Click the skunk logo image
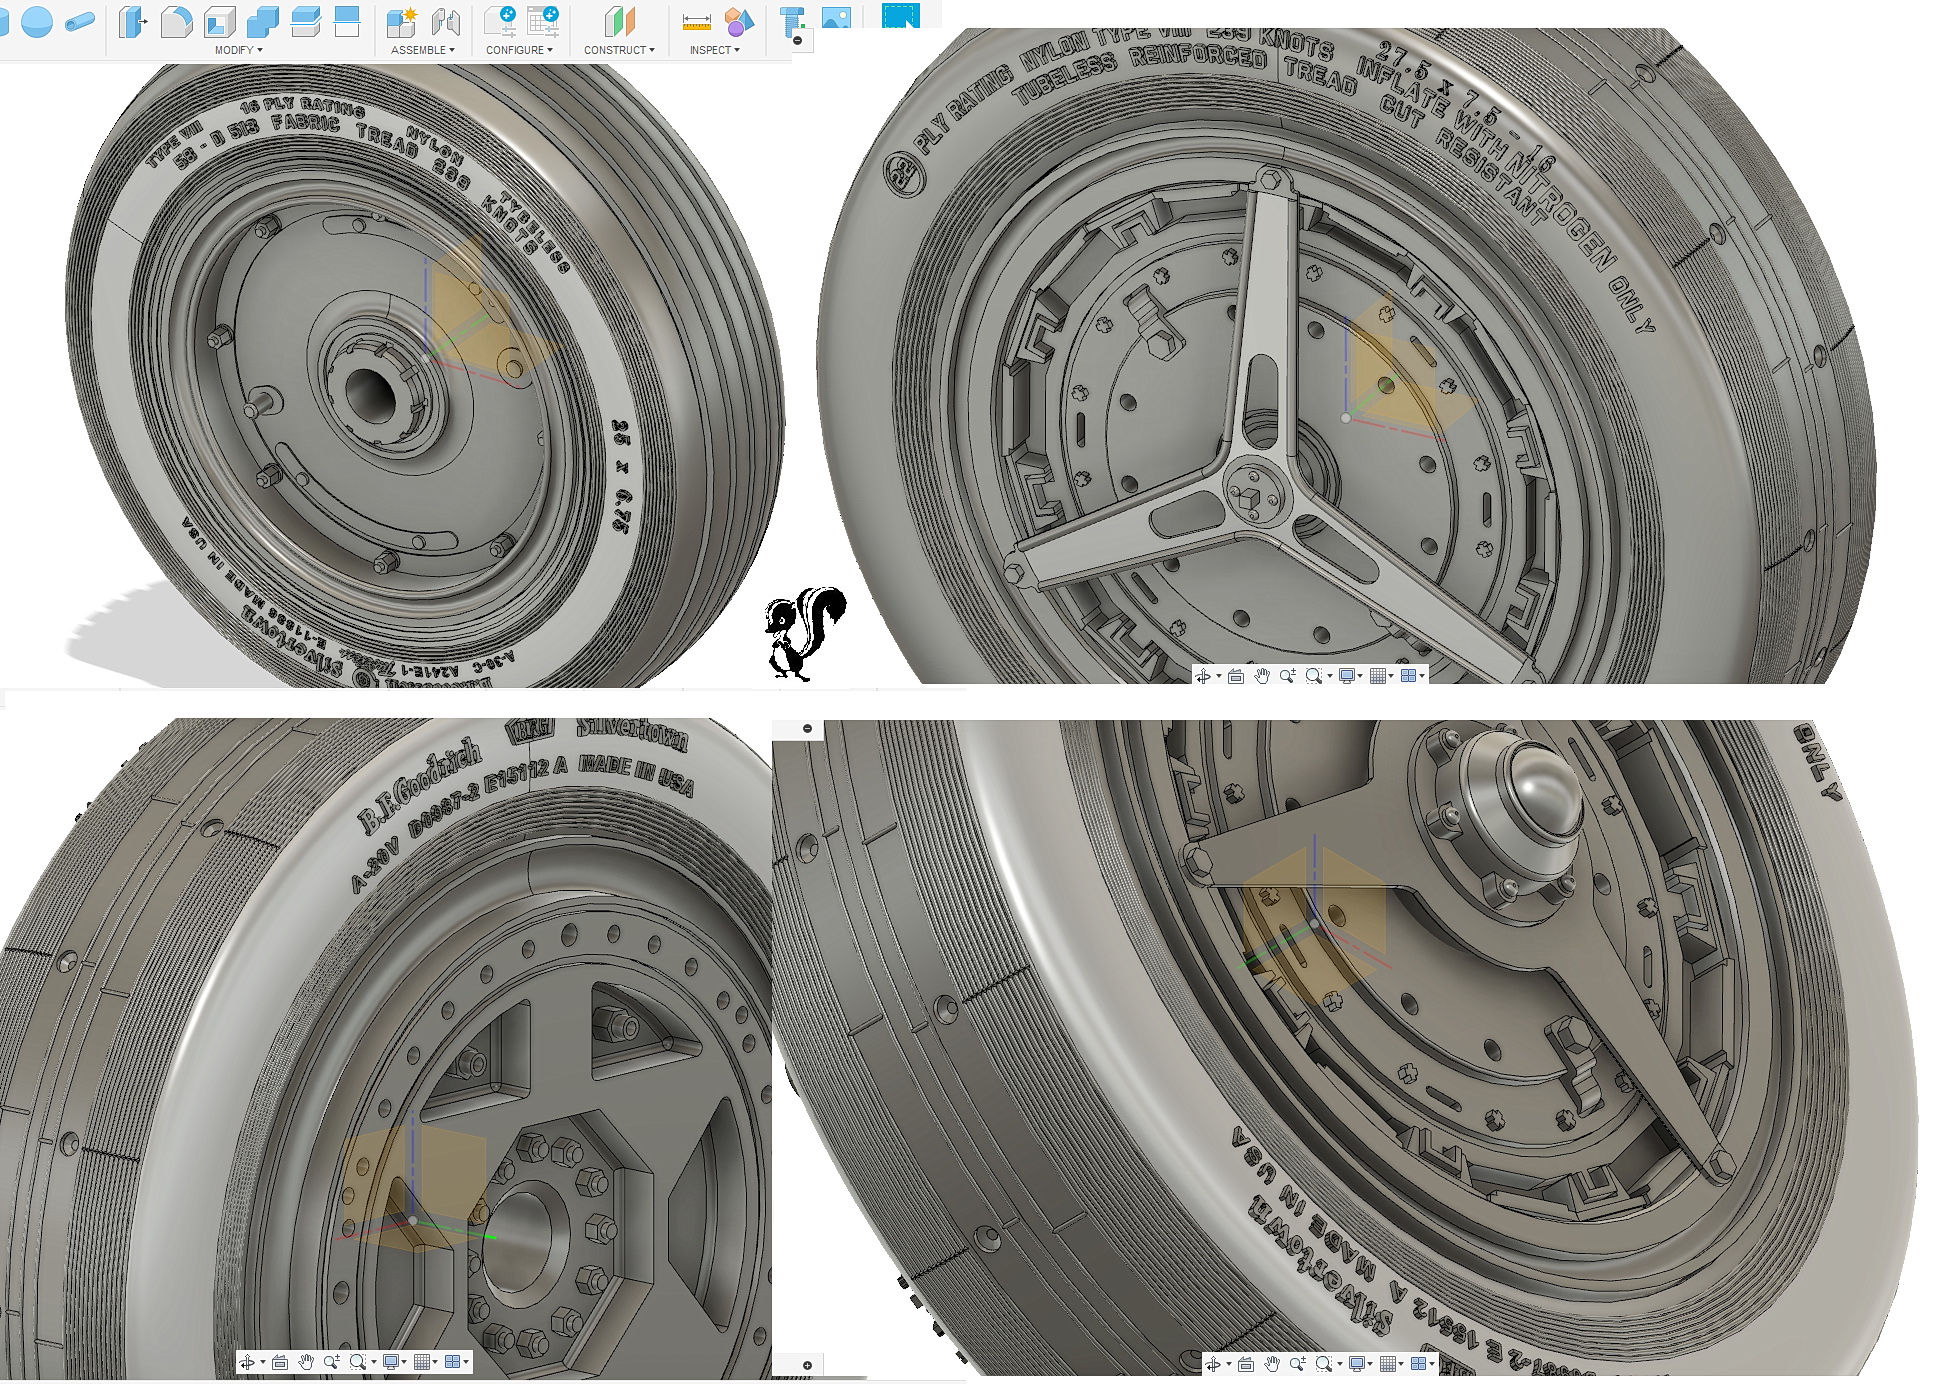 (804, 632)
